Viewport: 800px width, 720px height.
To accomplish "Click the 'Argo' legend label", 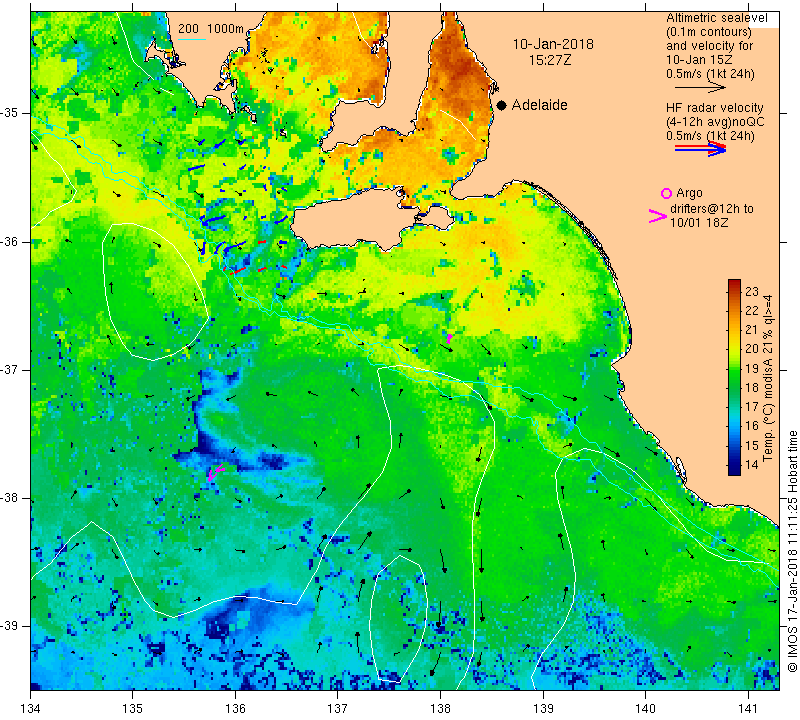I will click(x=689, y=193).
